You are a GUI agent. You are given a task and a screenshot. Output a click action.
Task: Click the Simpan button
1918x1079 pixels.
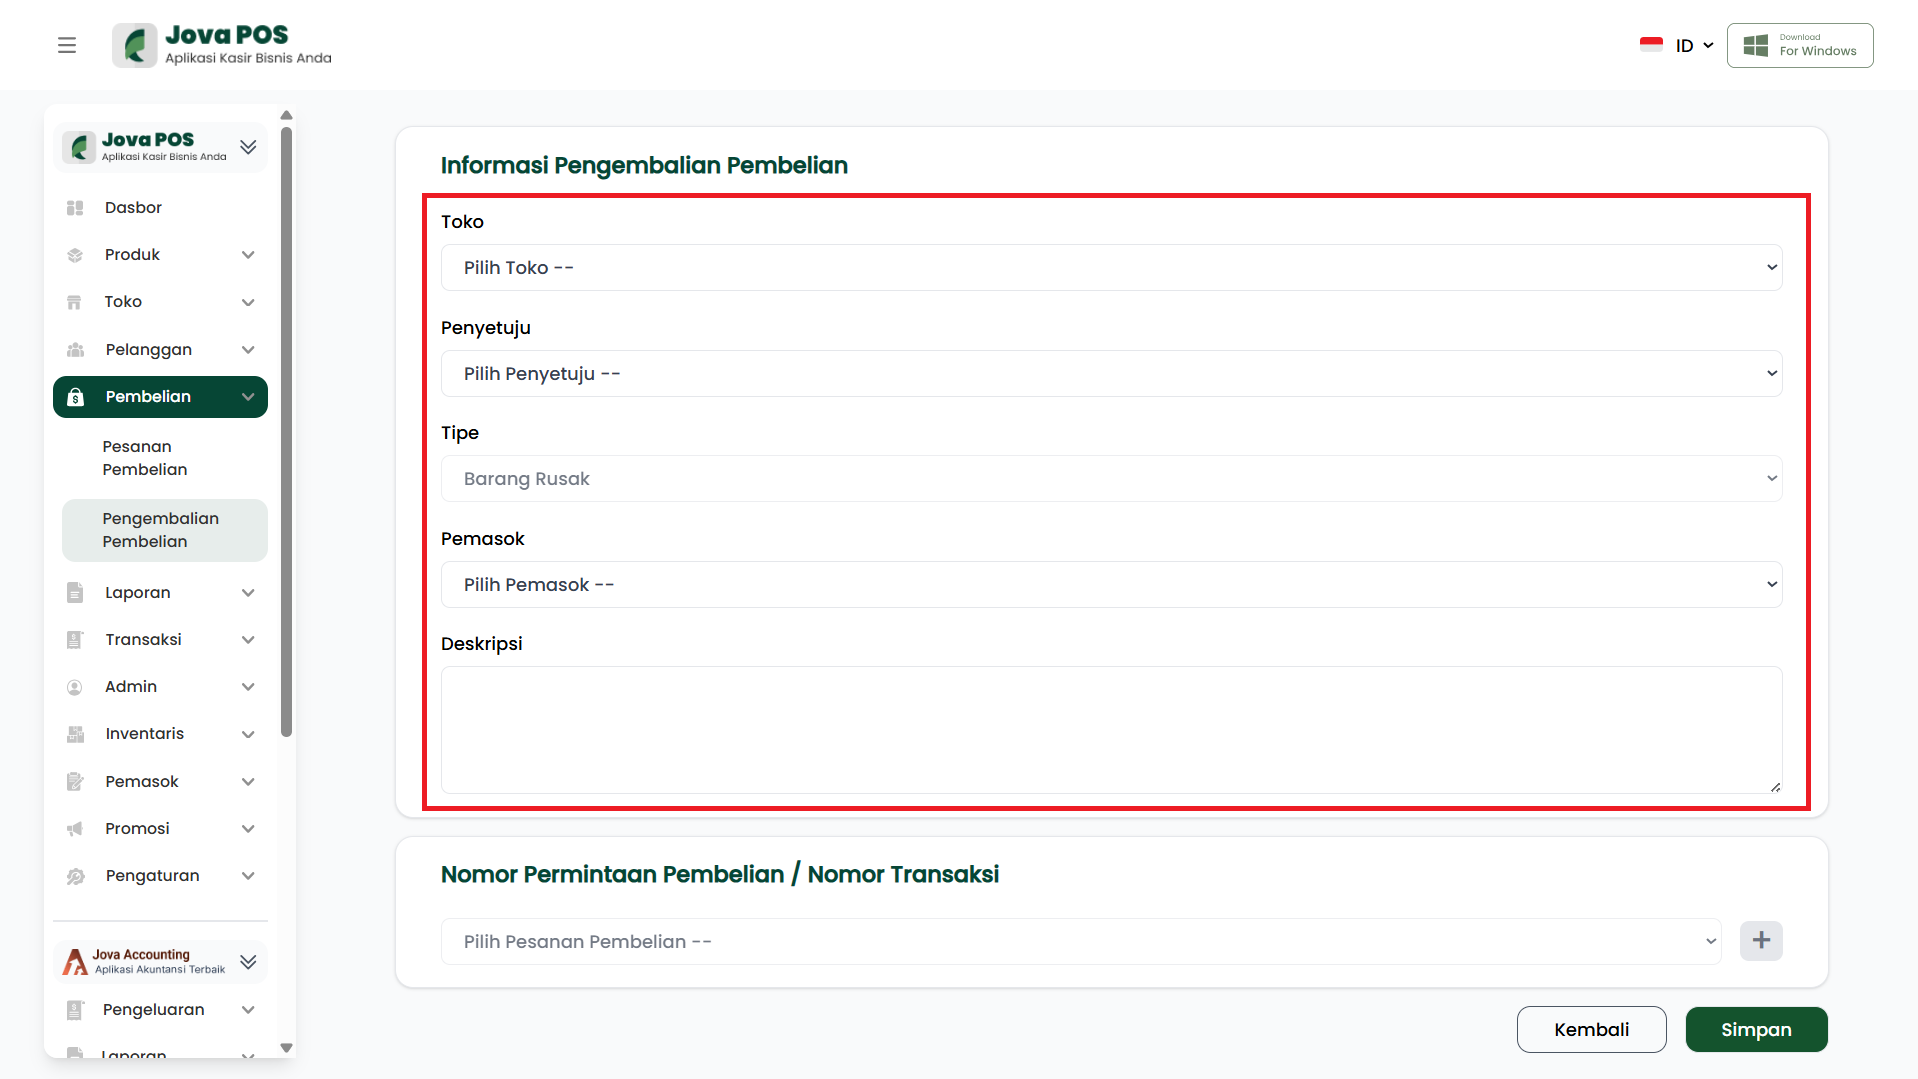pos(1756,1030)
